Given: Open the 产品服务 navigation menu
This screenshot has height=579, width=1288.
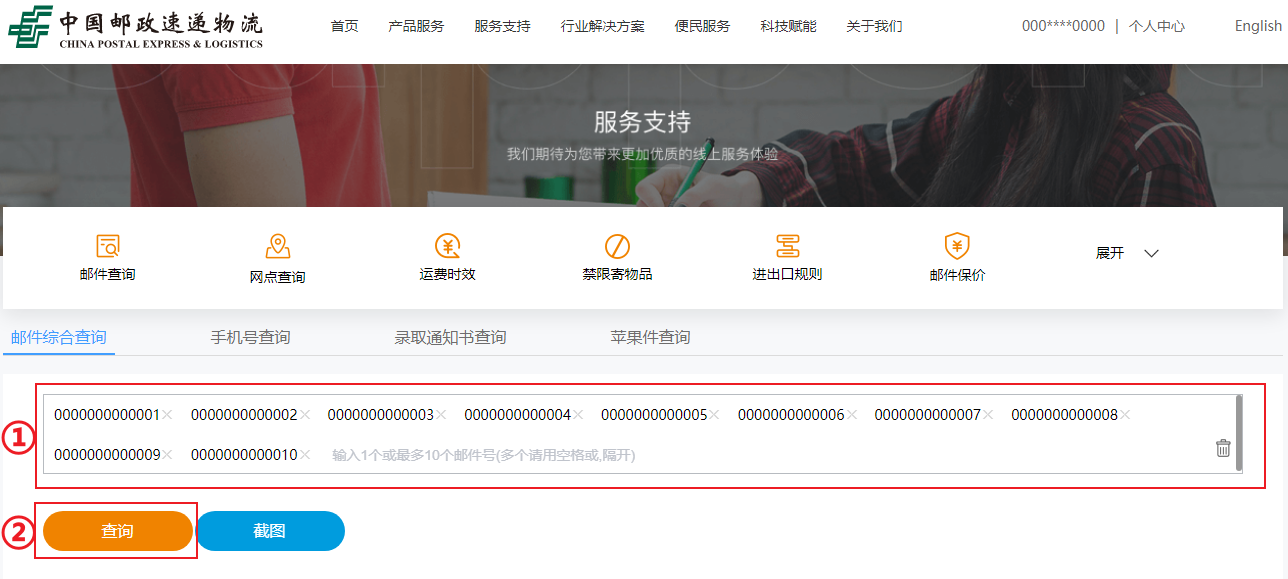Looking at the screenshot, I should [x=416, y=26].
